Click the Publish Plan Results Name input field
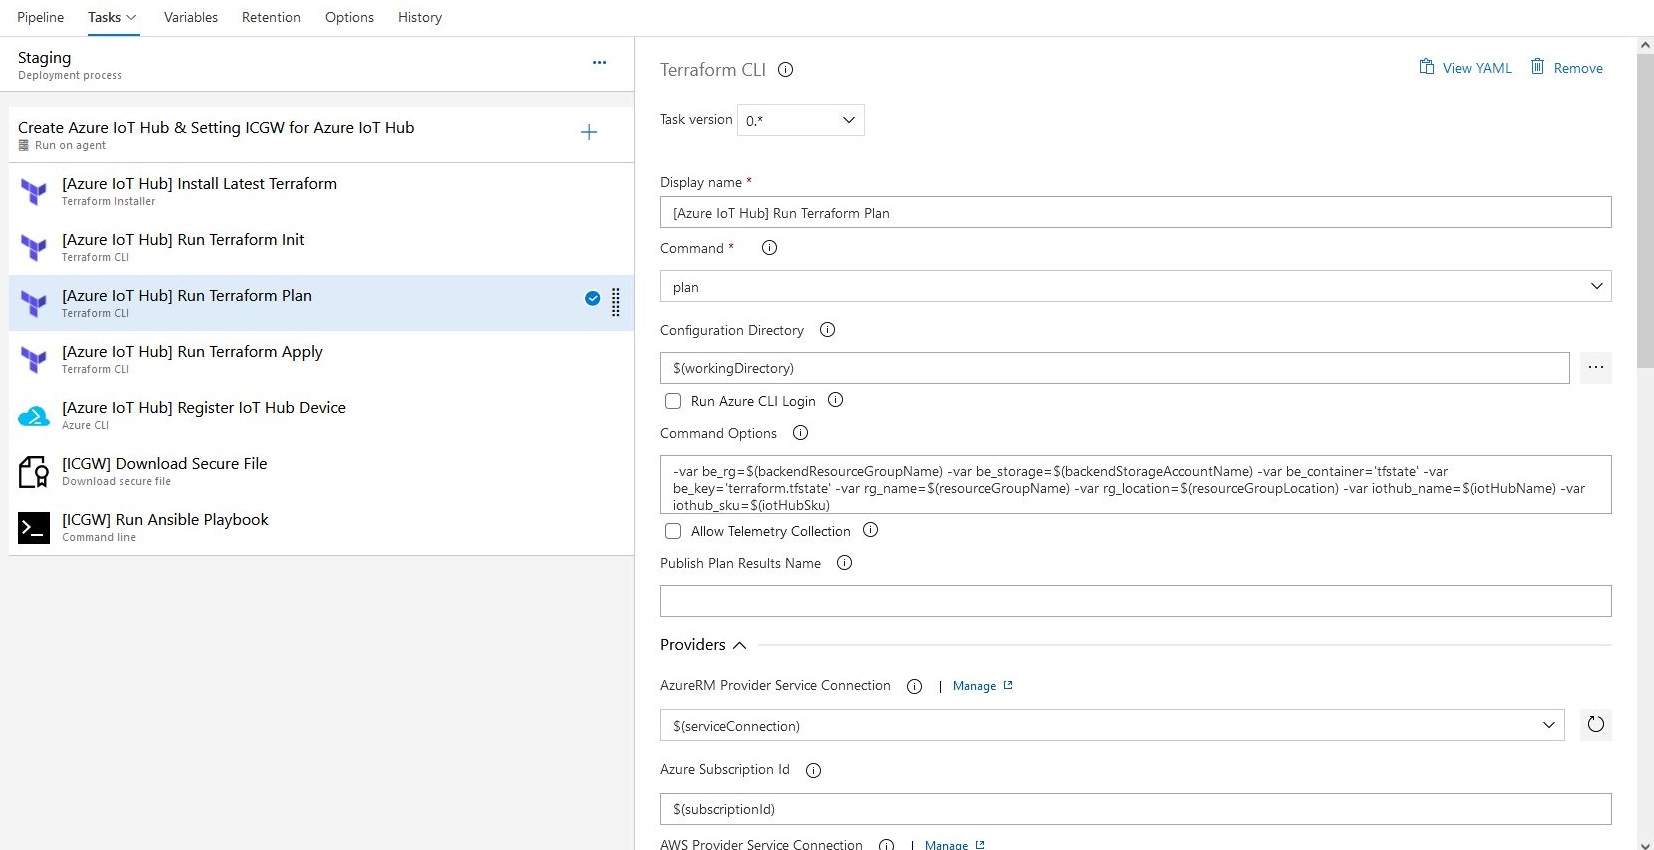Viewport: 1654px width, 850px height. (x=1135, y=601)
